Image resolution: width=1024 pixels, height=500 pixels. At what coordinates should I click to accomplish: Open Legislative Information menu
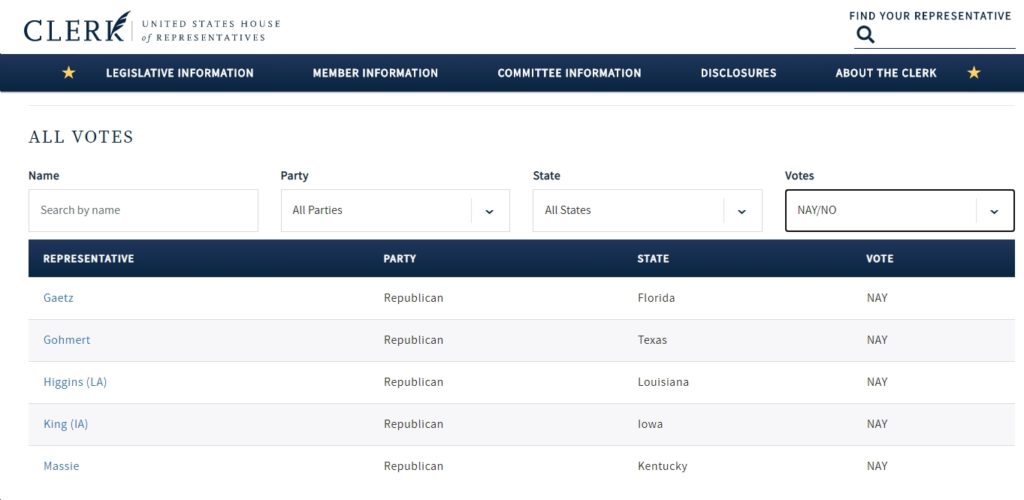tap(180, 73)
